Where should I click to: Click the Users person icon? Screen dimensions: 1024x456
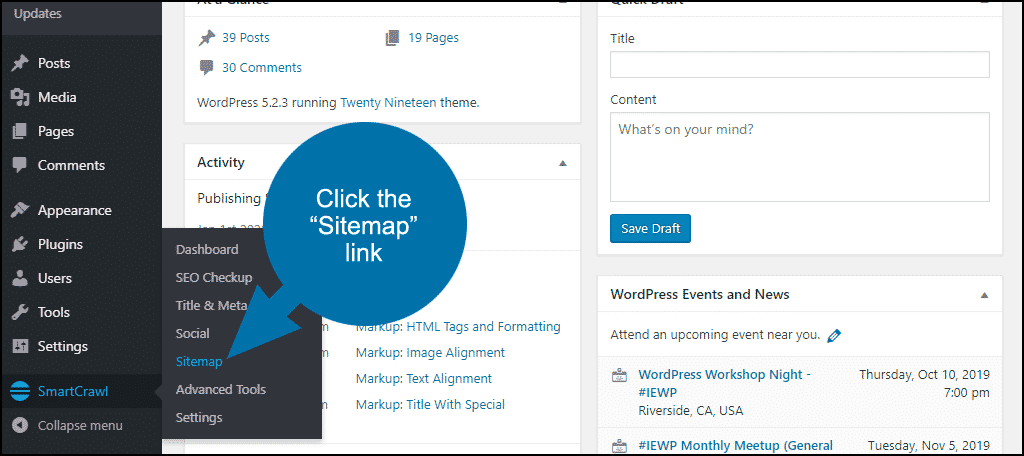(20, 278)
